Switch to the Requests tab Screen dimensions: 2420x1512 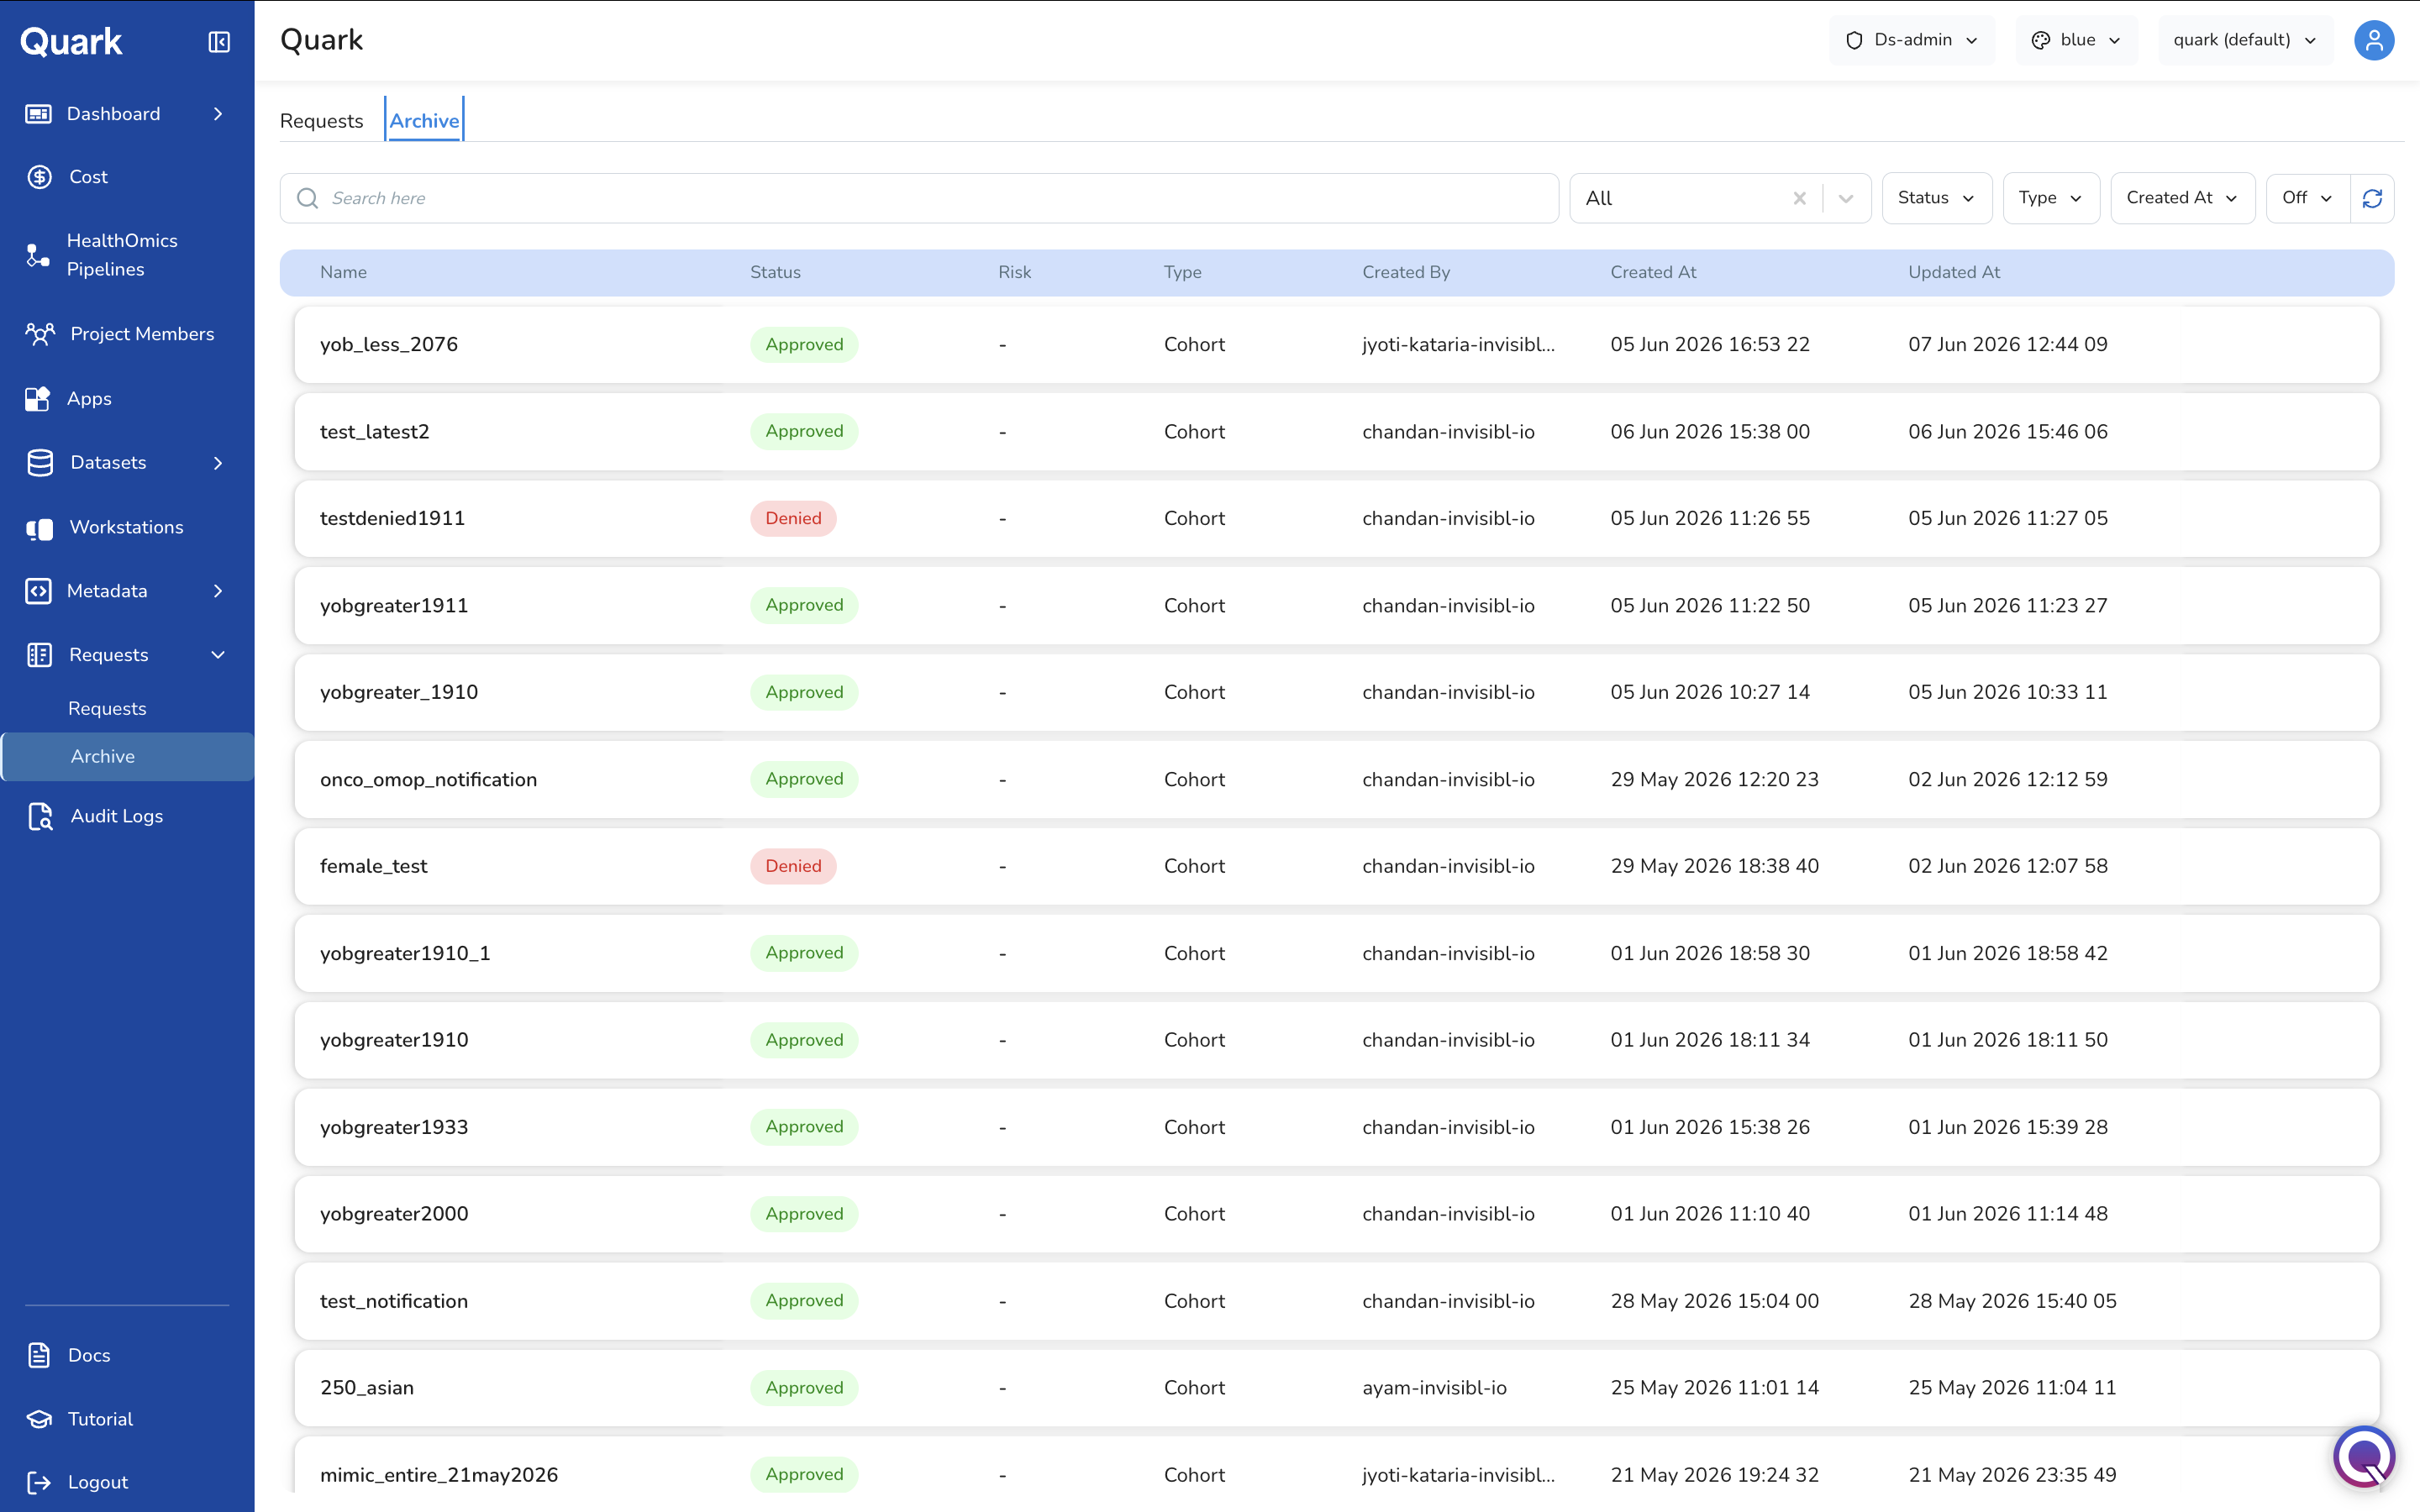click(321, 121)
